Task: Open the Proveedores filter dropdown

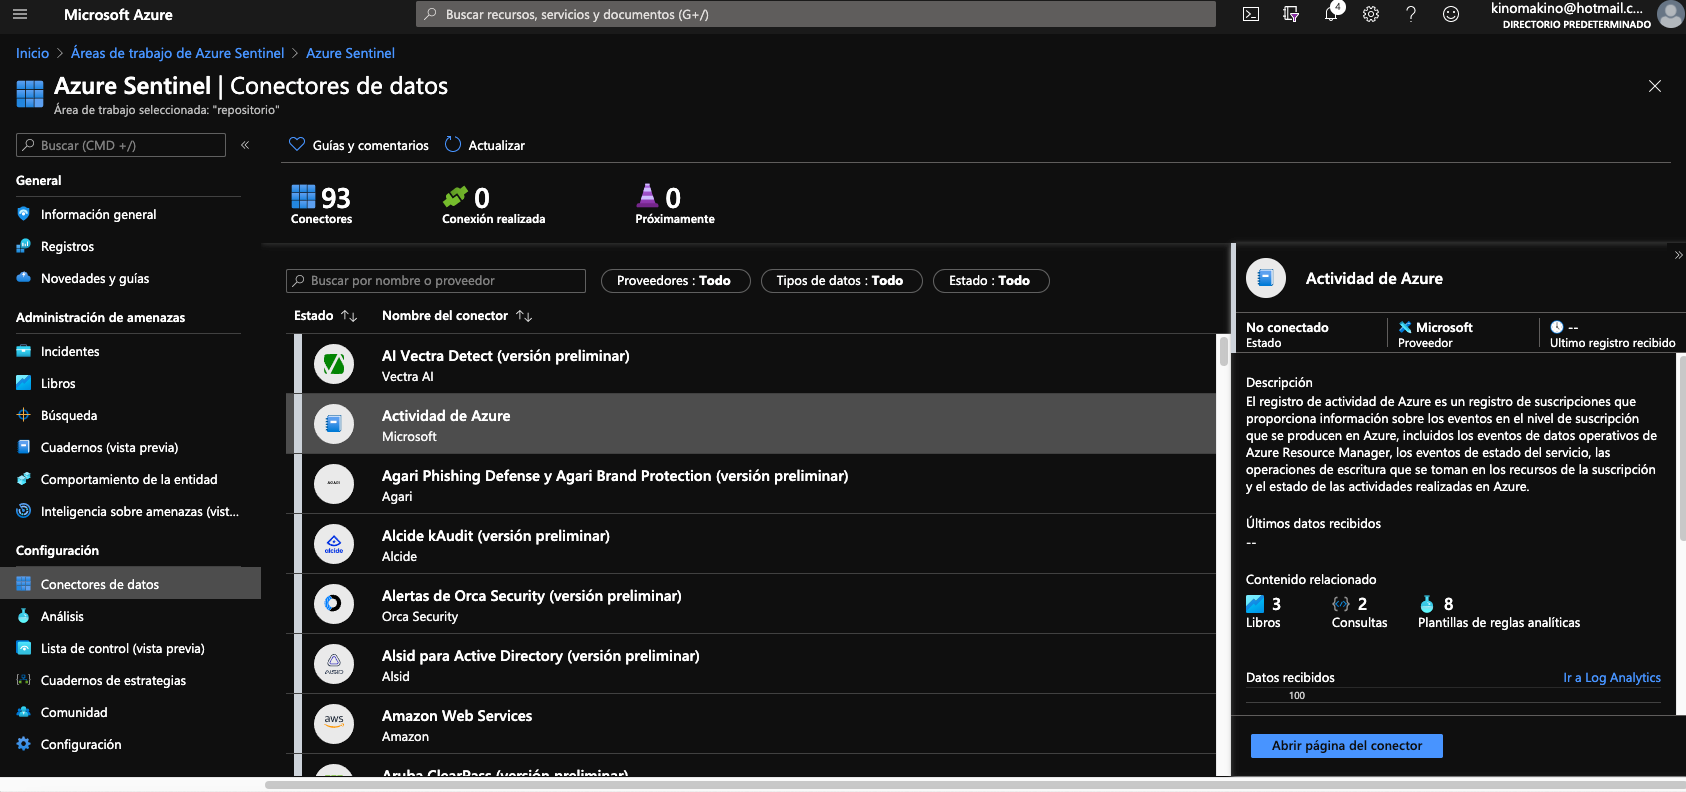Action: point(674,281)
